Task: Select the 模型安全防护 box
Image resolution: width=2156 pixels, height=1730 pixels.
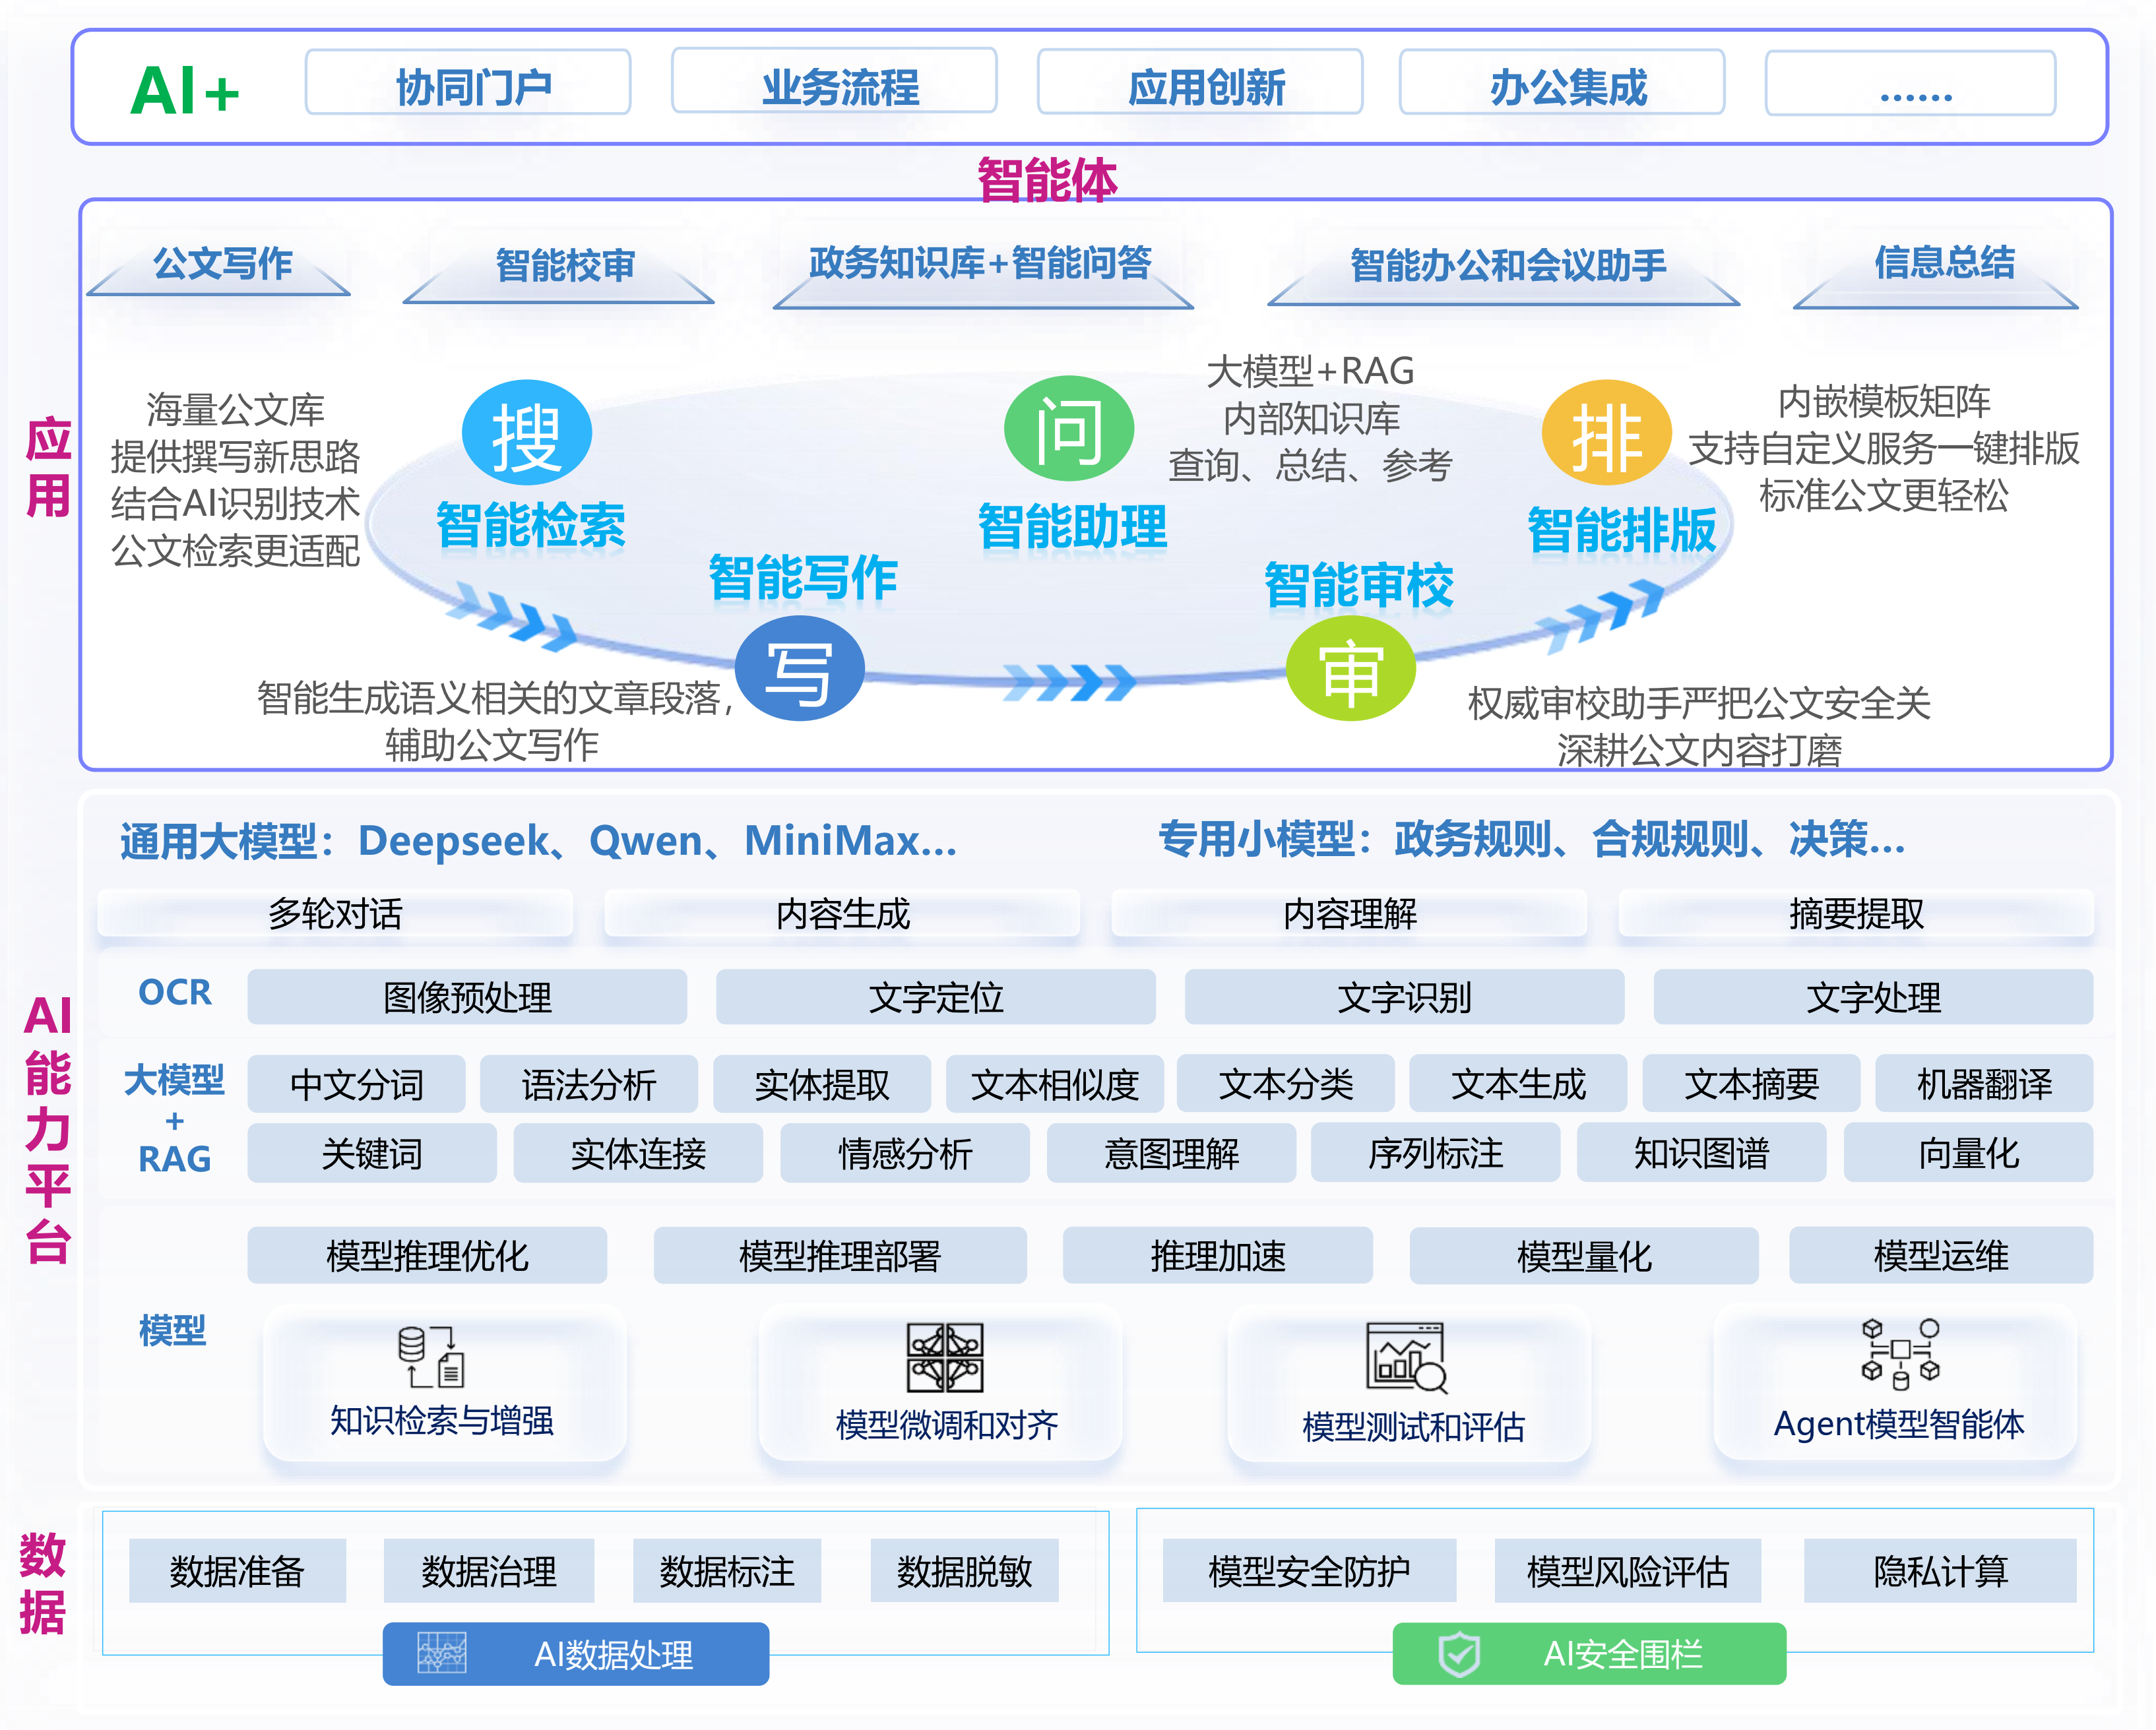Action: (1309, 1571)
